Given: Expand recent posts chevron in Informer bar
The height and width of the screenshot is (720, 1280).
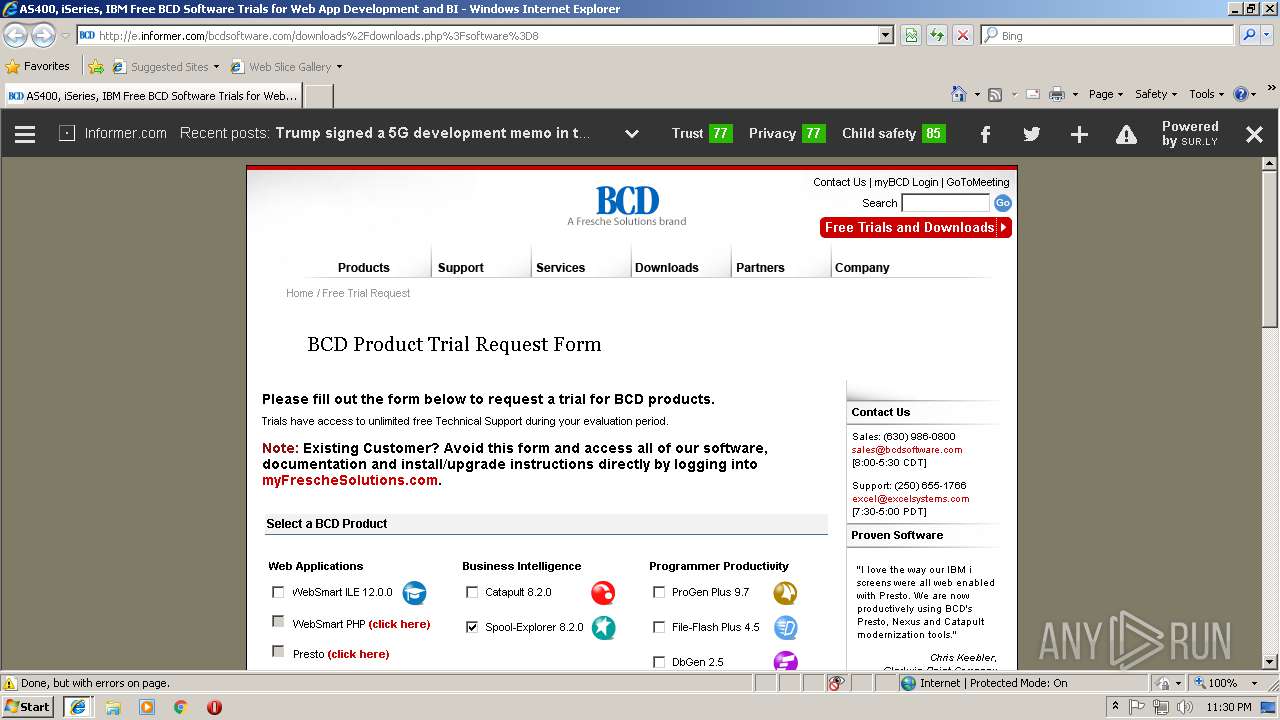Looking at the screenshot, I should (632, 134).
